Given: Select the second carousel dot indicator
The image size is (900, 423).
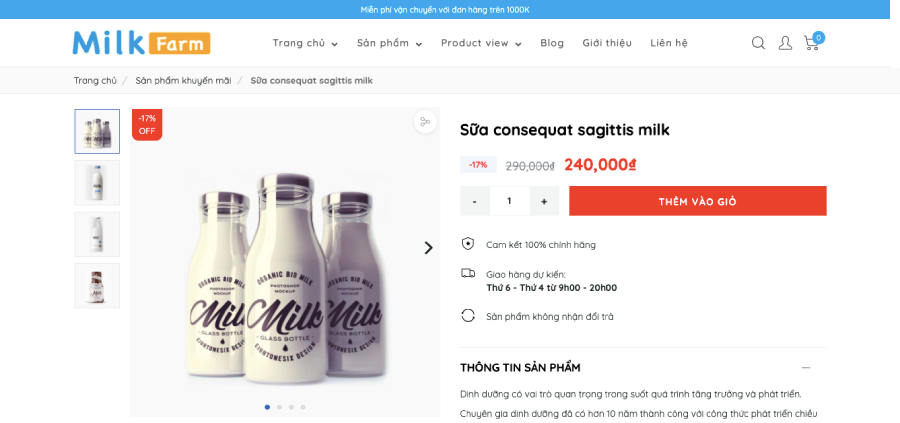Looking at the screenshot, I should [280, 407].
